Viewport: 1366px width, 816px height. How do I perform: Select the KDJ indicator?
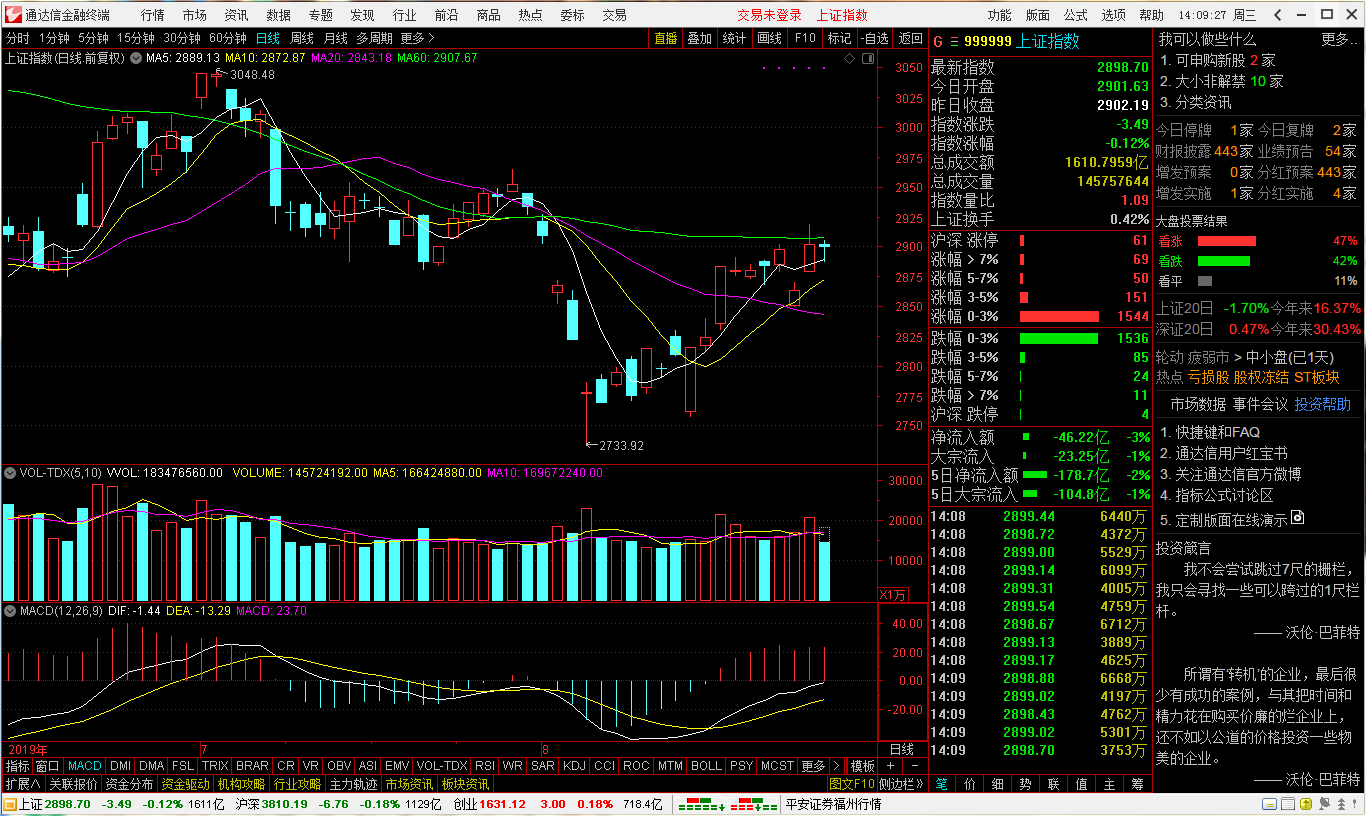pyautogui.click(x=574, y=766)
